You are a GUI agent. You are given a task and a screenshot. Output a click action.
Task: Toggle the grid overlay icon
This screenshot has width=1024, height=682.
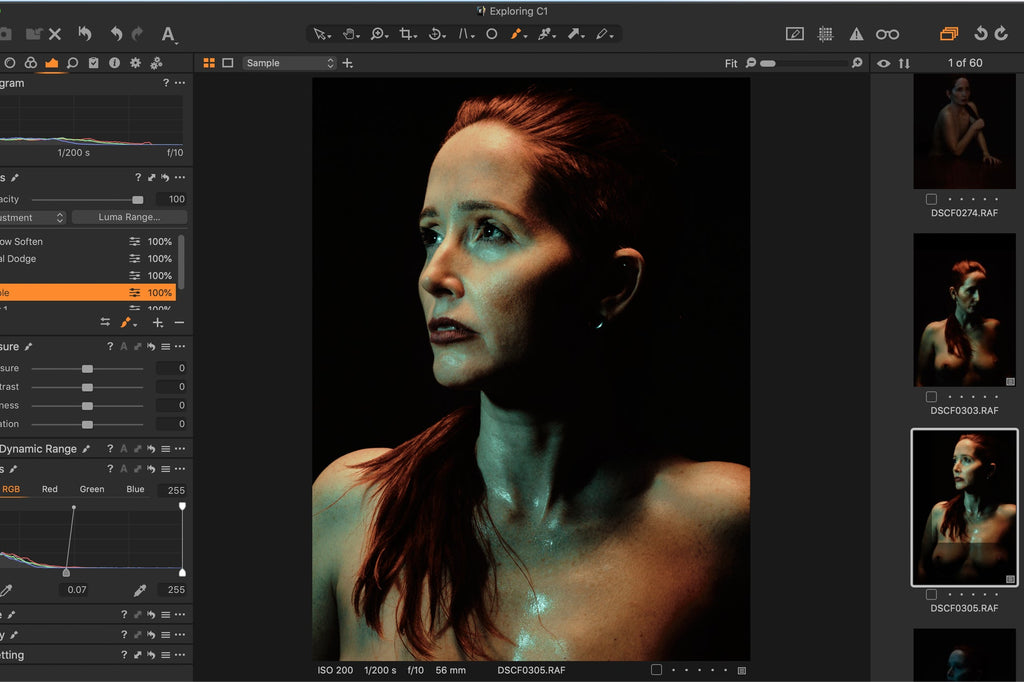point(825,34)
